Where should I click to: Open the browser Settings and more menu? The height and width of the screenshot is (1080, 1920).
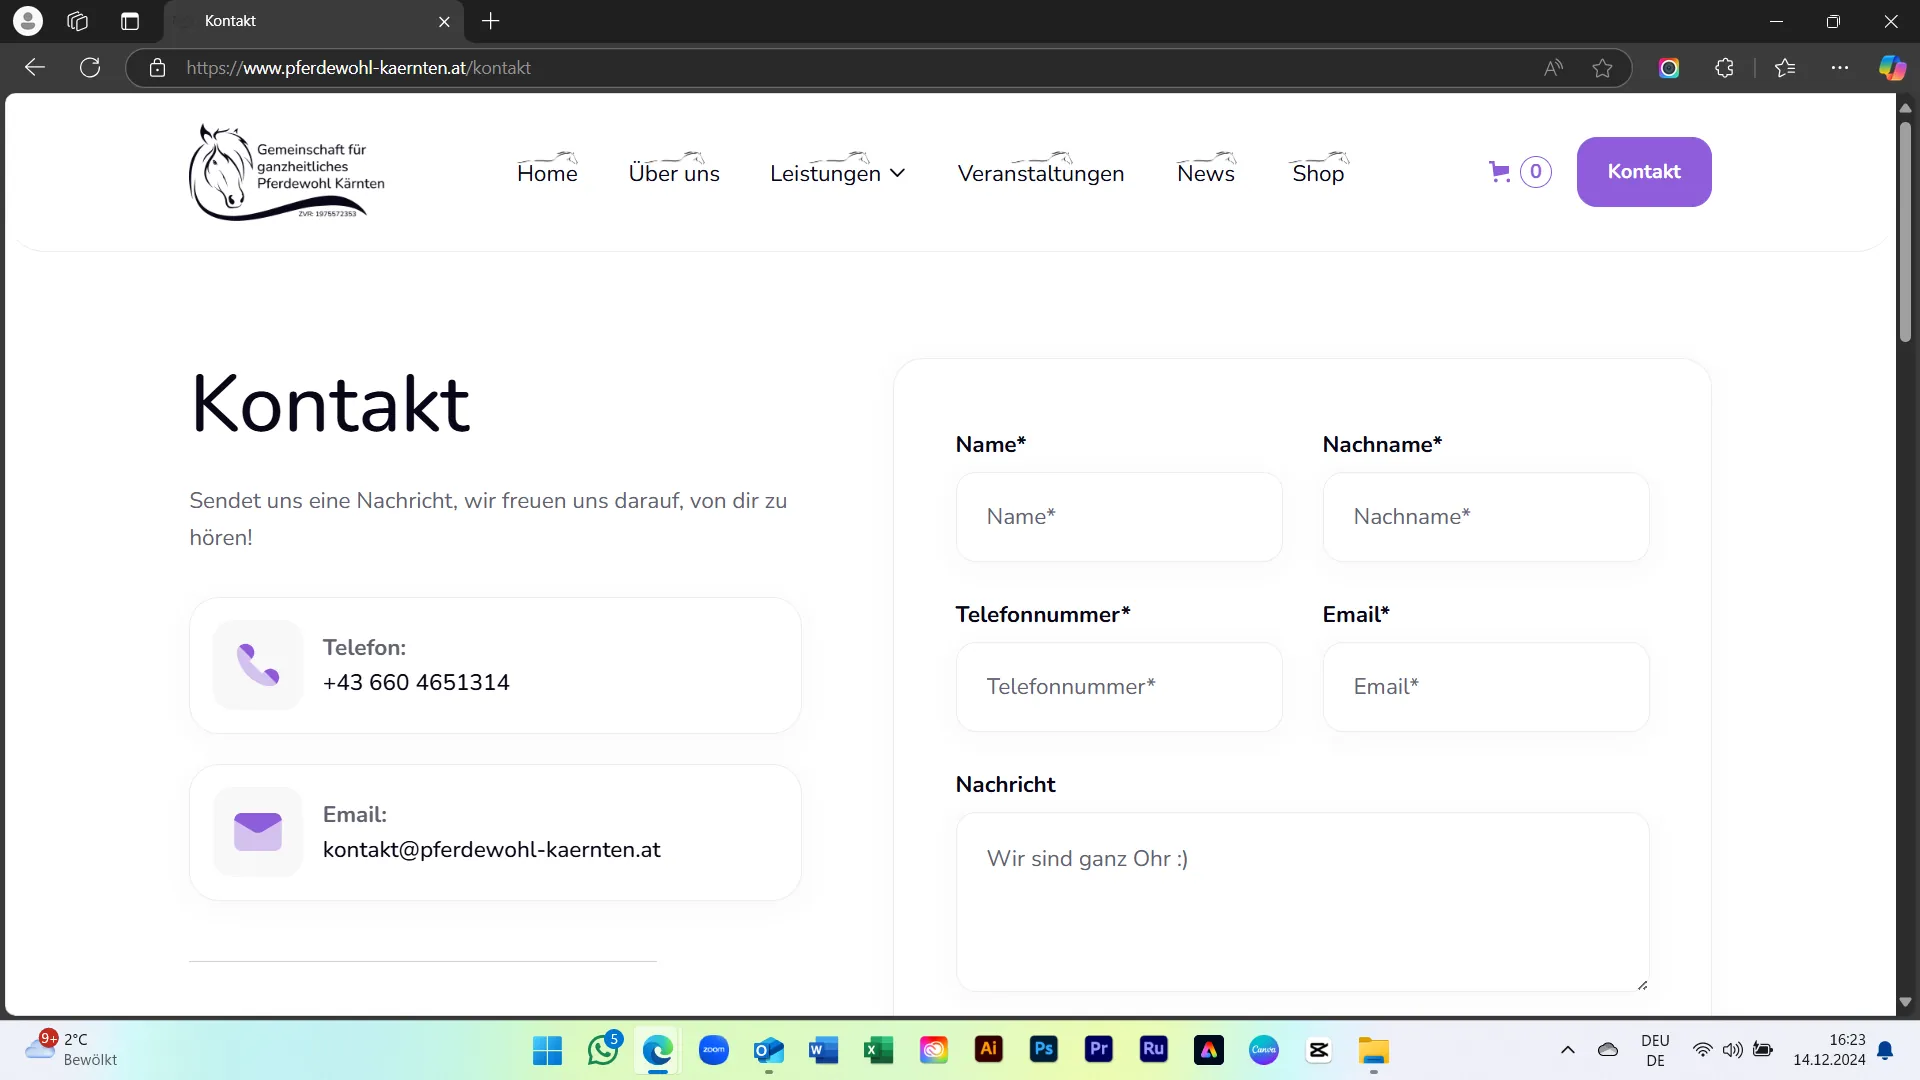(x=1840, y=68)
